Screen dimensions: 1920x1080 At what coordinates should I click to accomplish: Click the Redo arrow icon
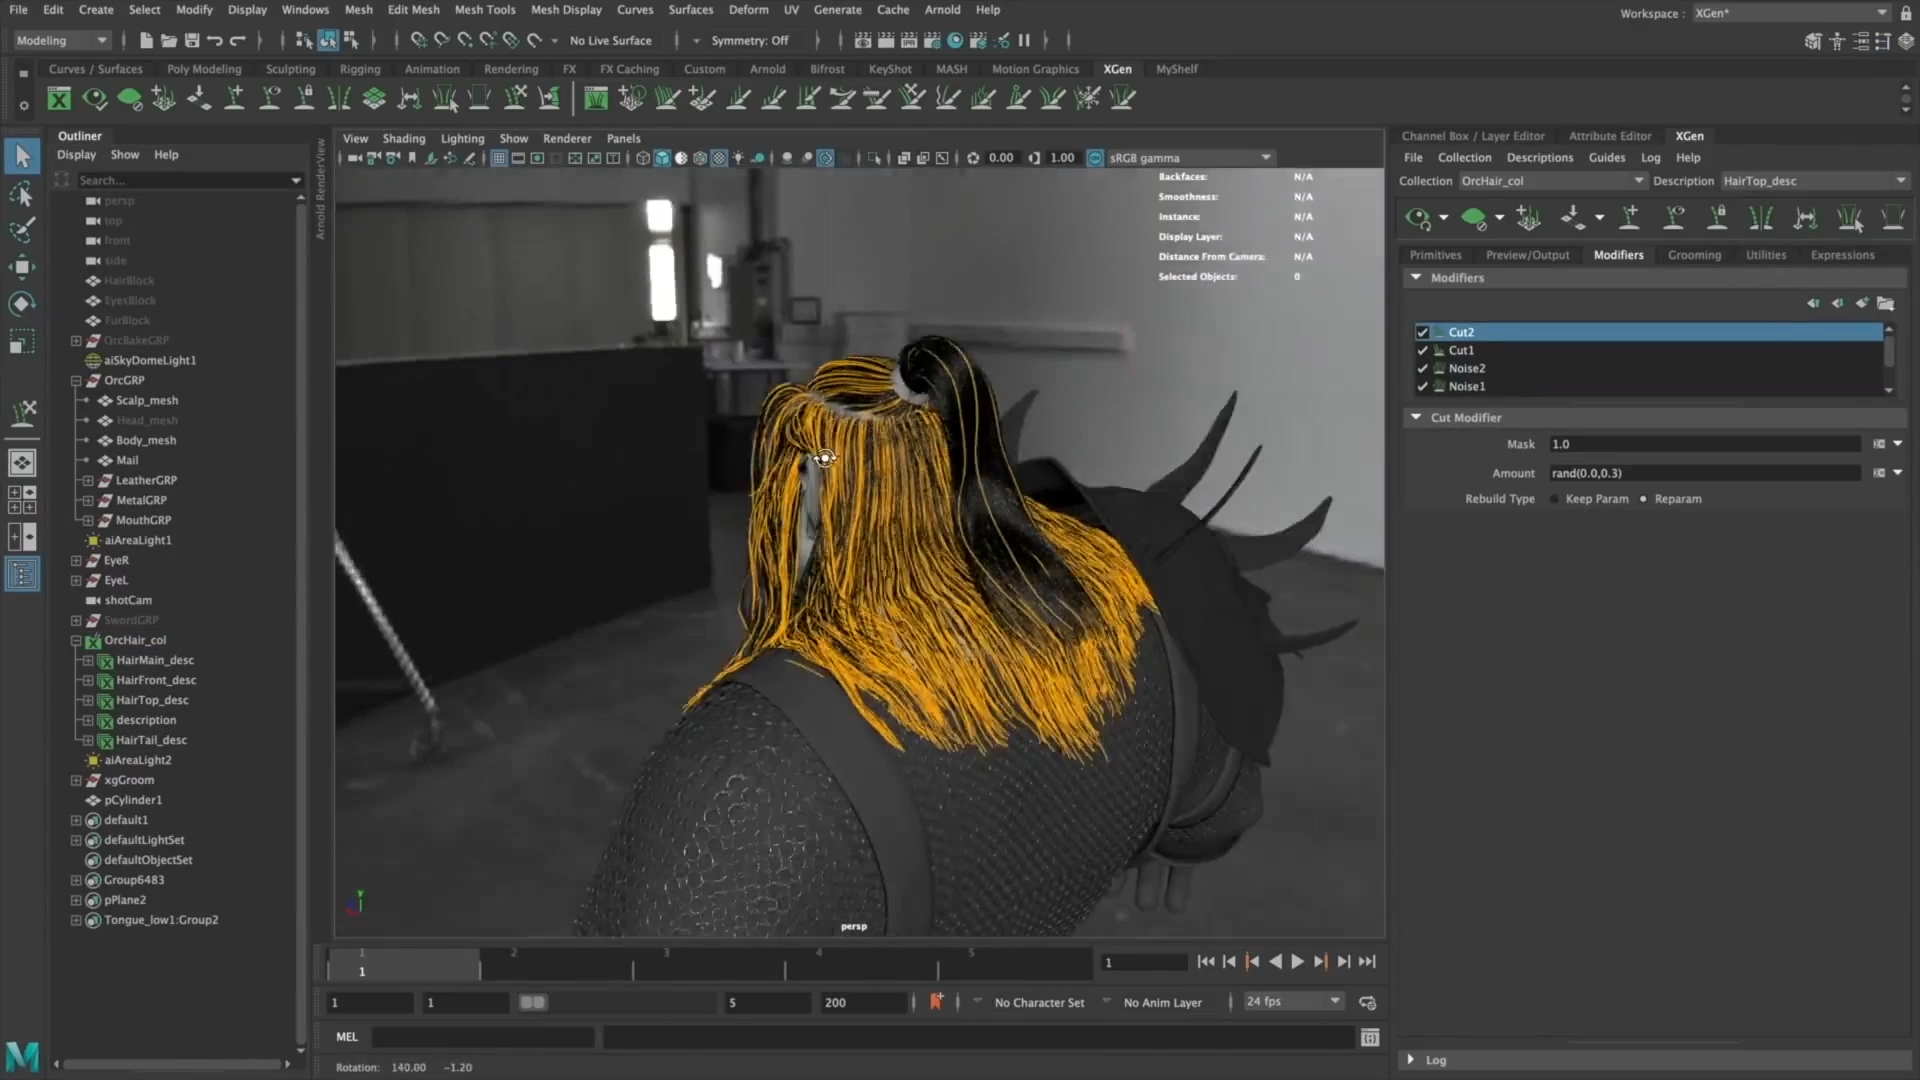[237, 41]
